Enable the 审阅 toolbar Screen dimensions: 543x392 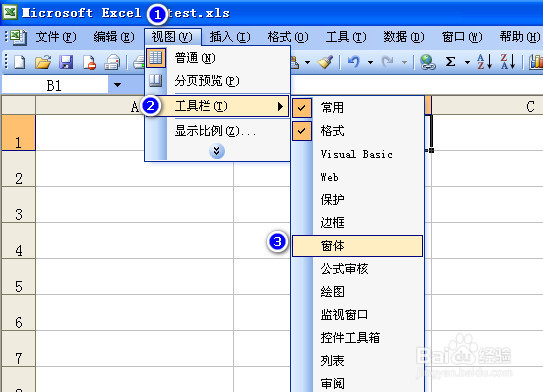(x=357, y=383)
